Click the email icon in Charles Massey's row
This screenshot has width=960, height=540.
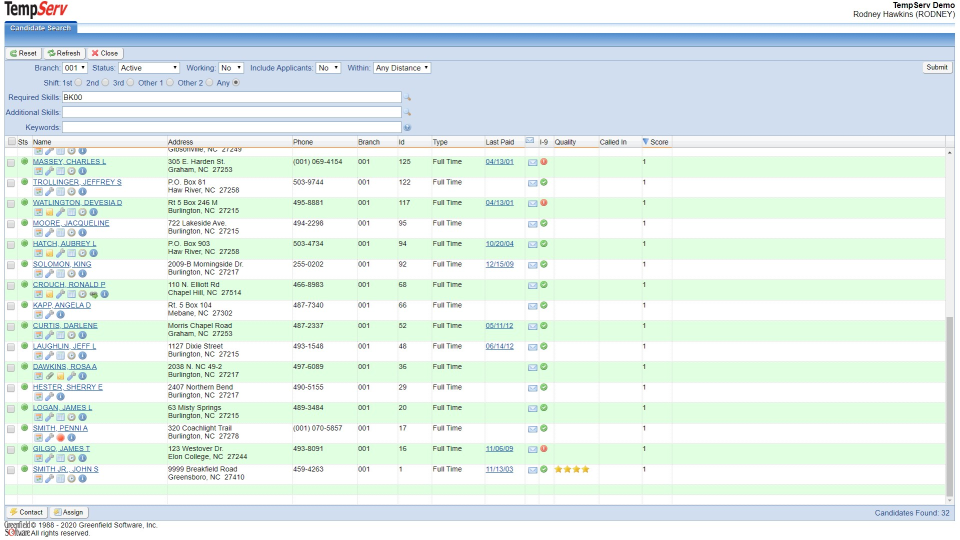(x=532, y=162)
